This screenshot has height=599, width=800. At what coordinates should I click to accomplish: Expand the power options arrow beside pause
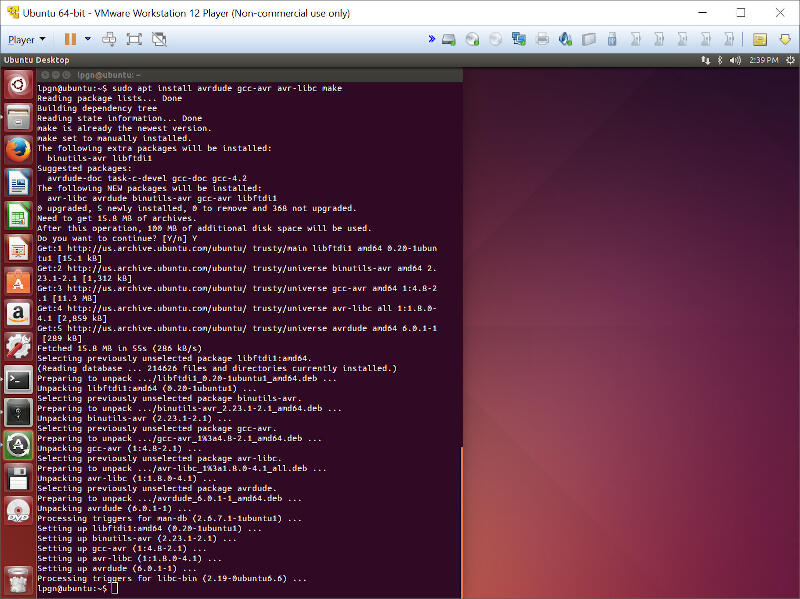pos(88,39)
